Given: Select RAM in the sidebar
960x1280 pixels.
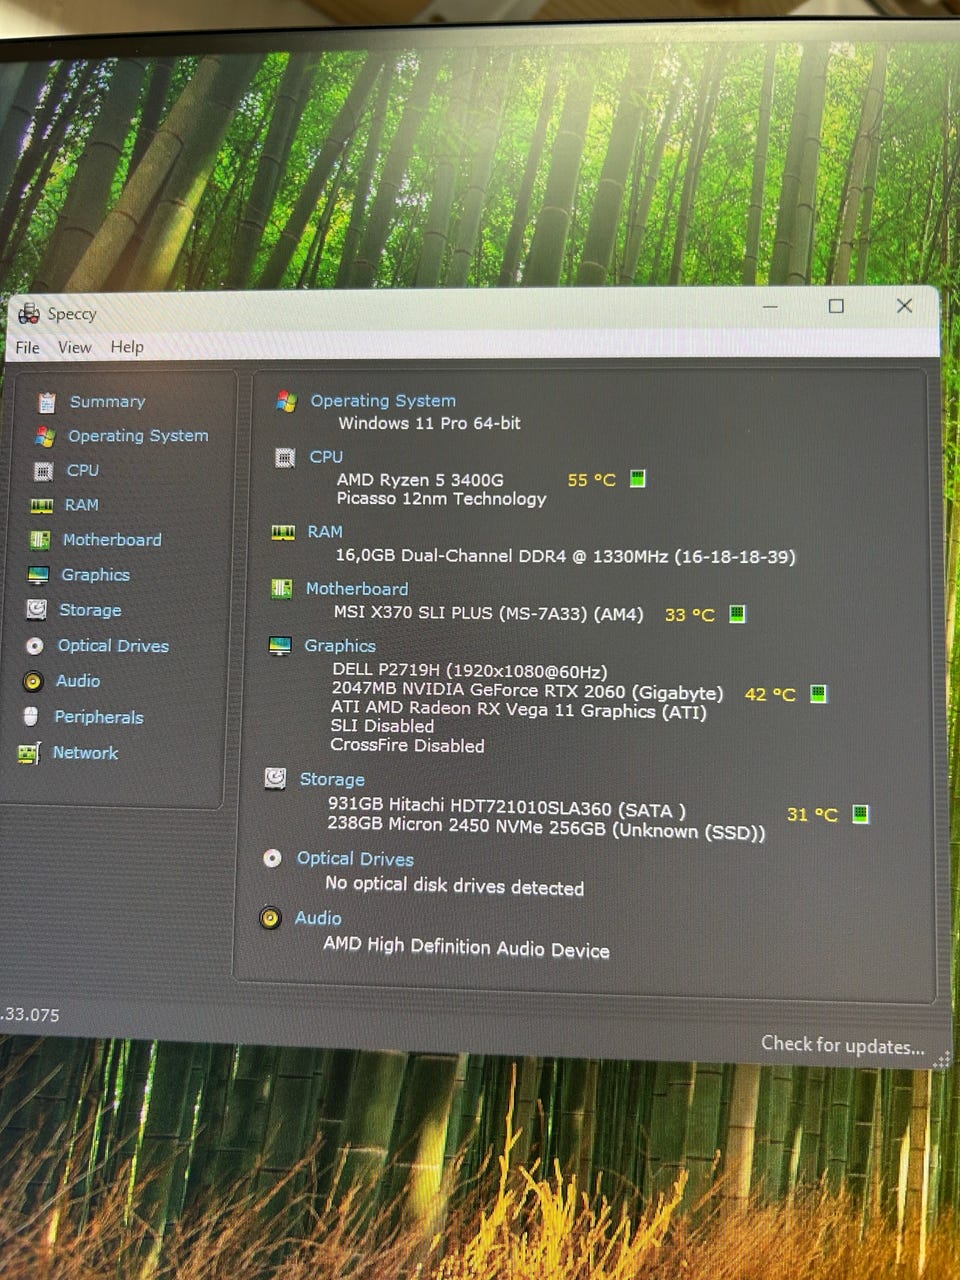Looking at the screenshot, I should 81,505.
